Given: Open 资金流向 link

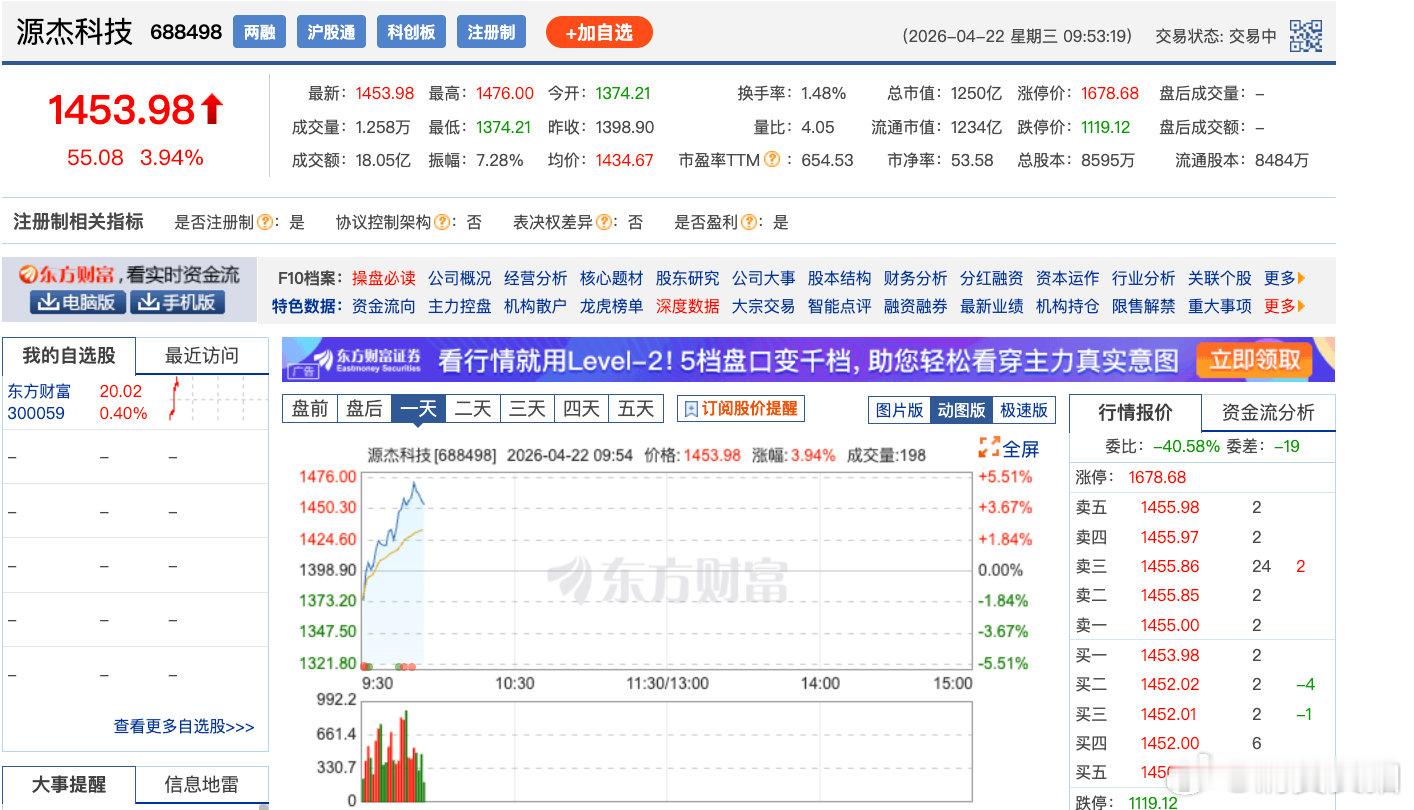Looking at the screenshot, I should pos(383,306).
